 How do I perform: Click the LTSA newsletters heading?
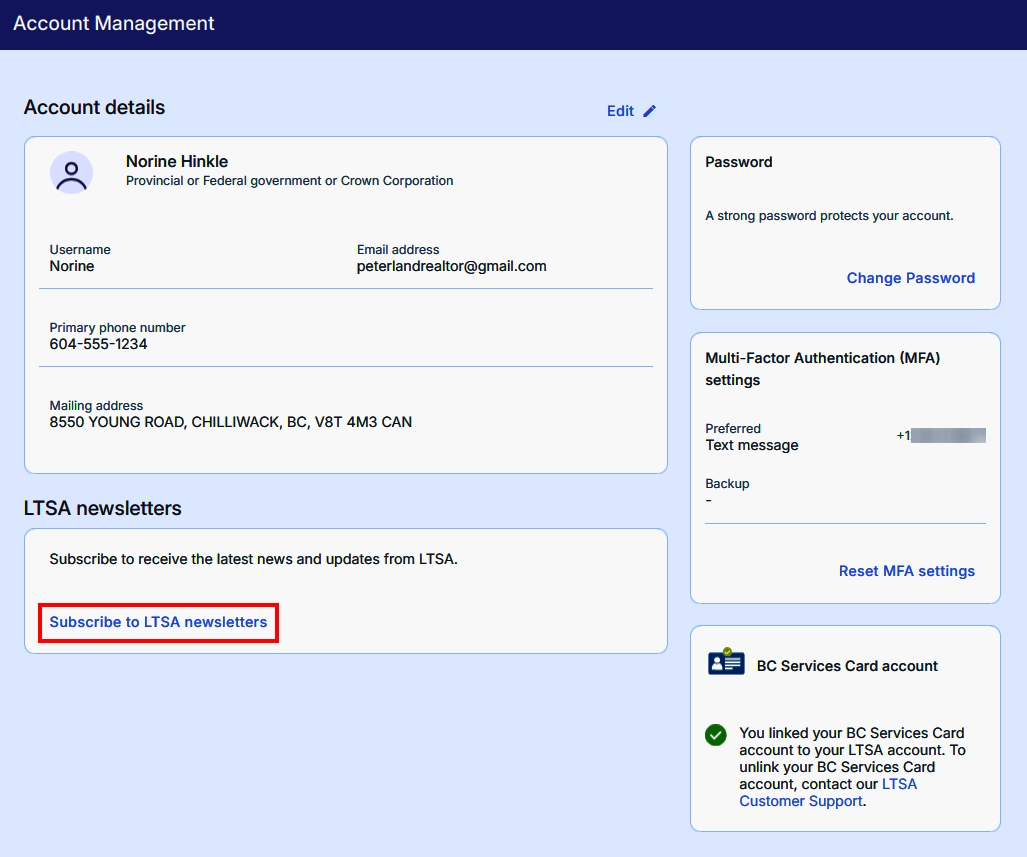pos(102,508)
